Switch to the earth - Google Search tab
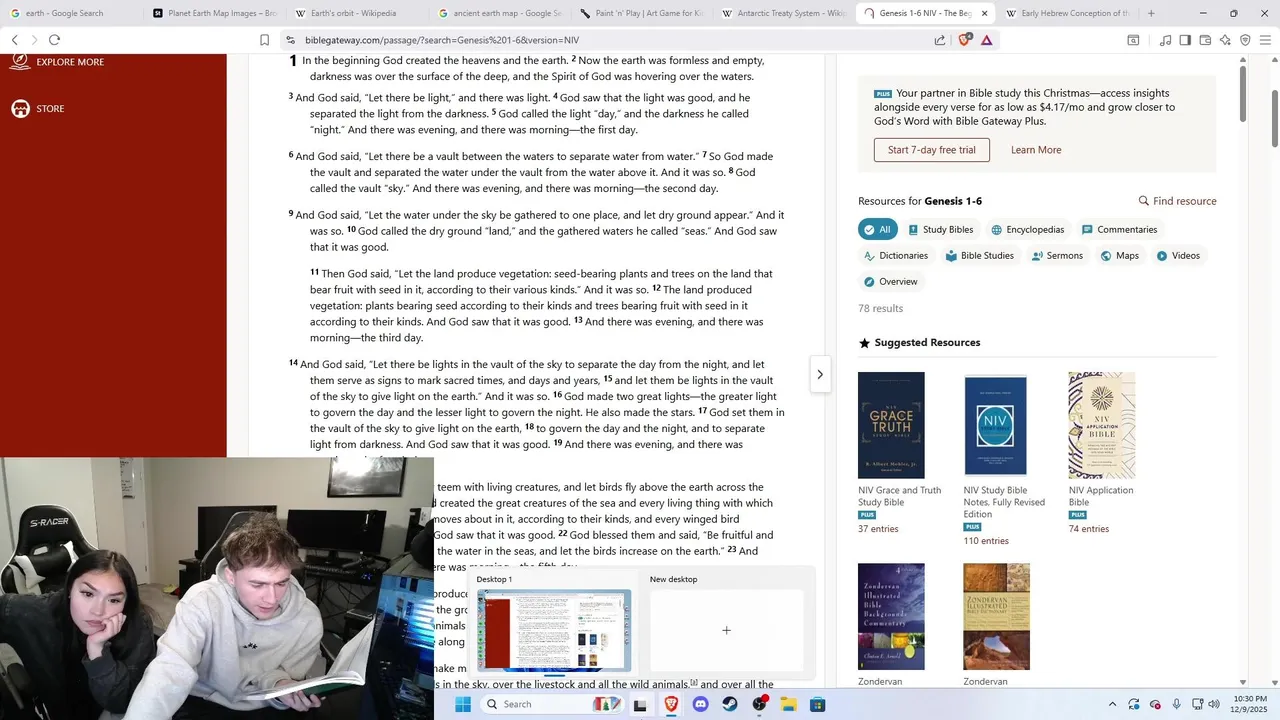This screenshot has height=720, width=1280. point(72,13)
